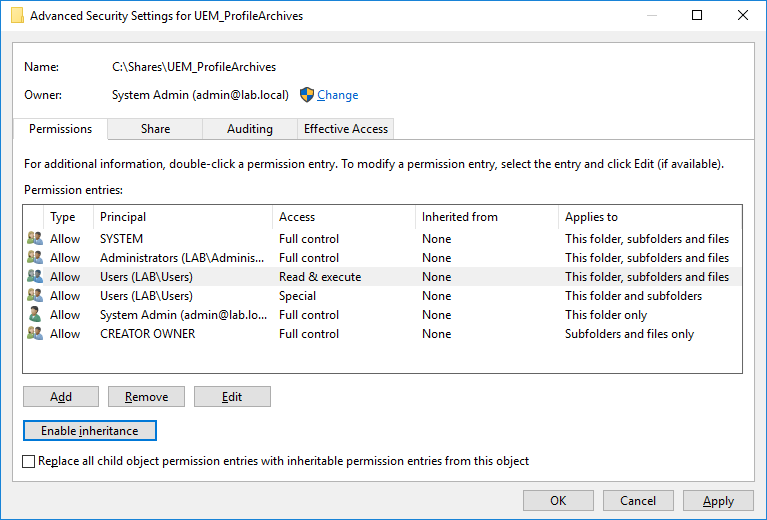The image size is (767, 520).
Task: Click the group icon on the Special access entry
Action: pyautogui.click(x=35, y=296)
